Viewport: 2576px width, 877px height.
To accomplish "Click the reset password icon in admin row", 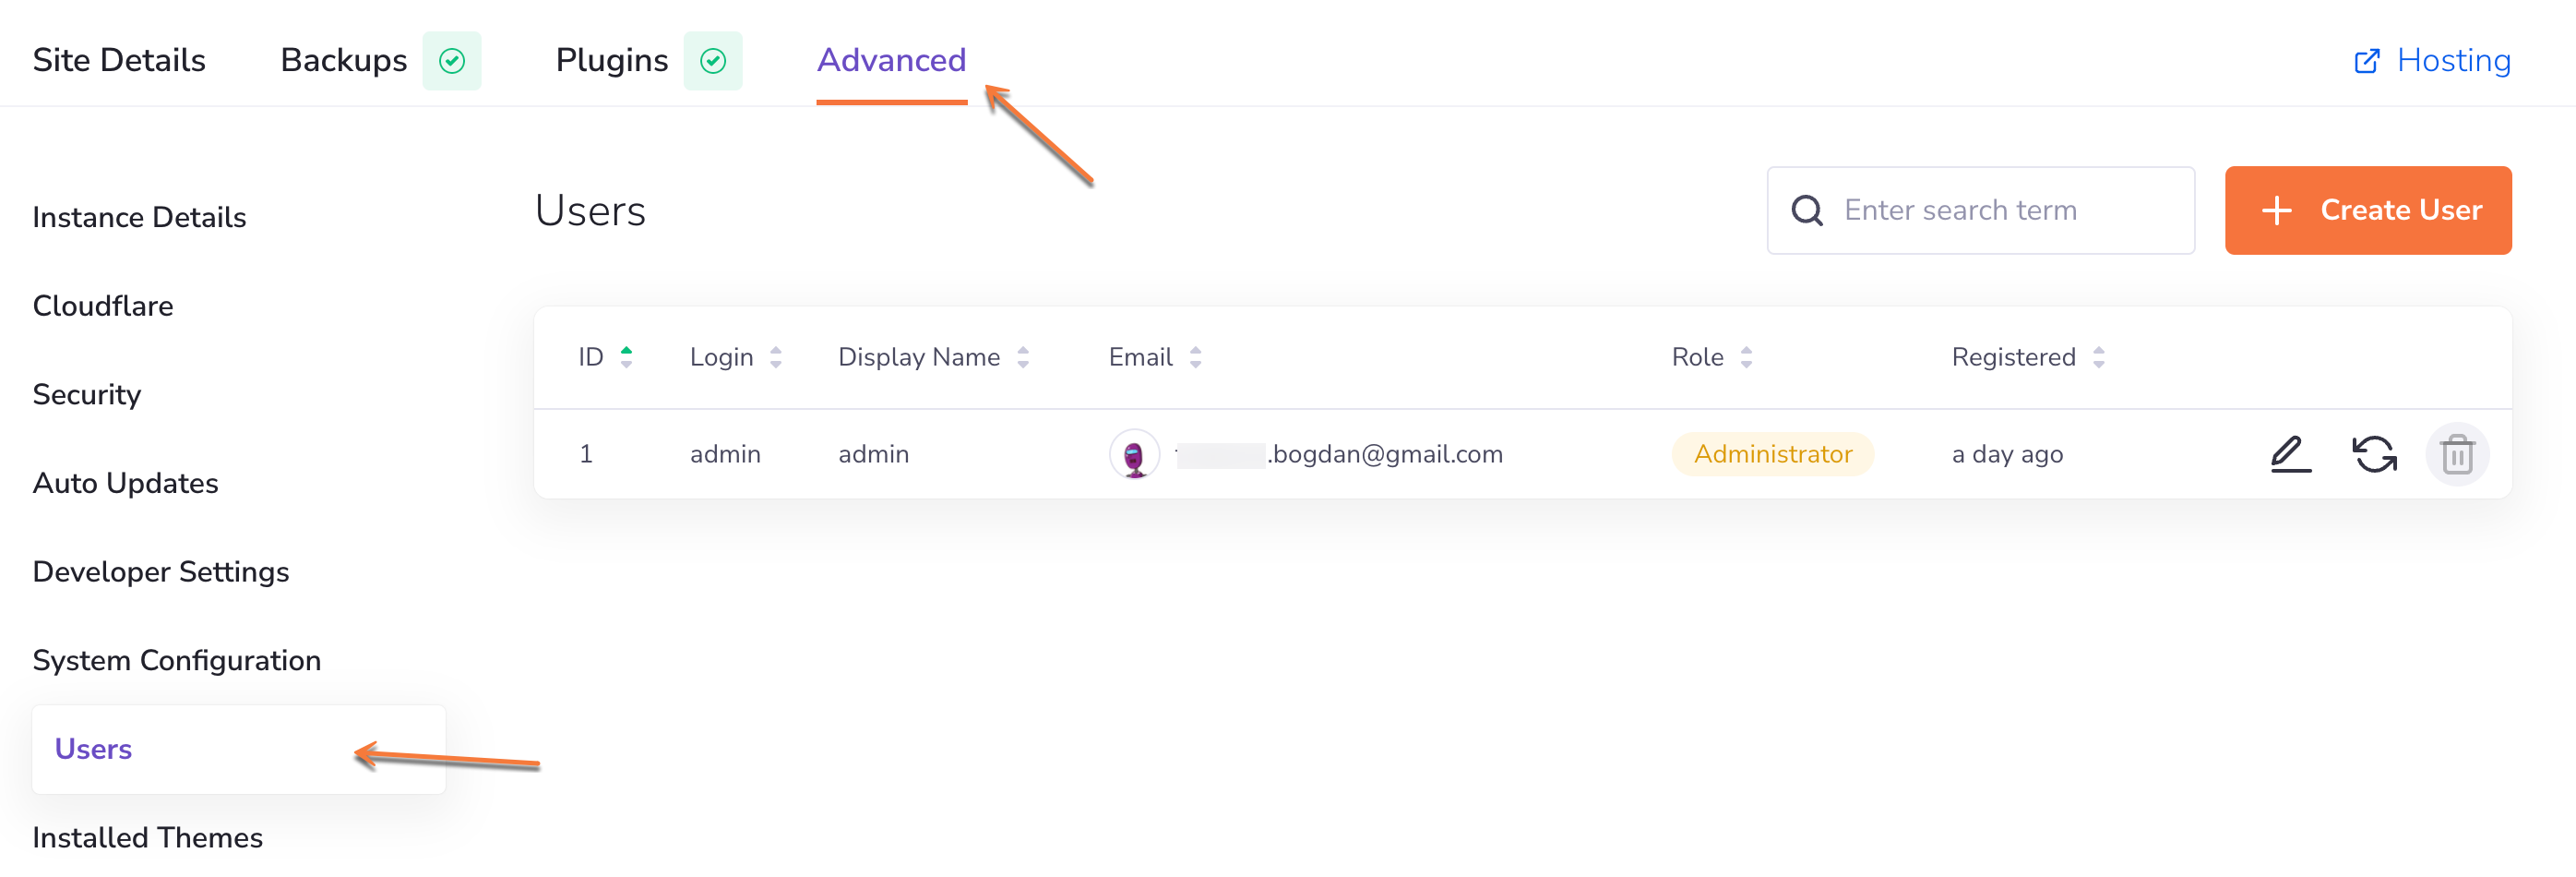I will 2374,453.
